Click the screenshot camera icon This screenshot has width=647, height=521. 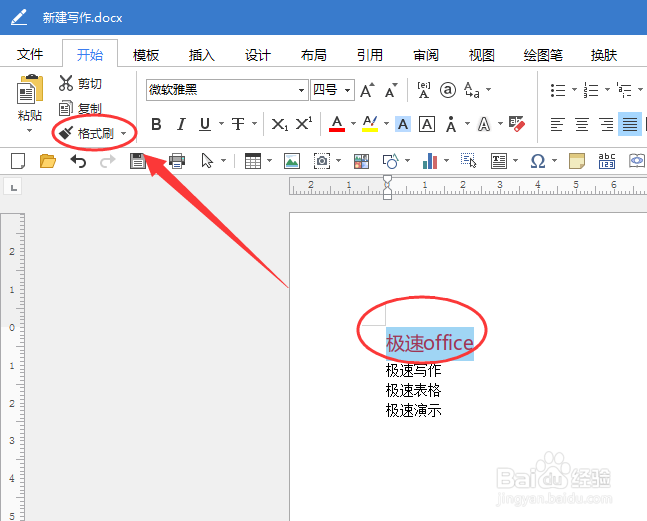pos(322,161)
